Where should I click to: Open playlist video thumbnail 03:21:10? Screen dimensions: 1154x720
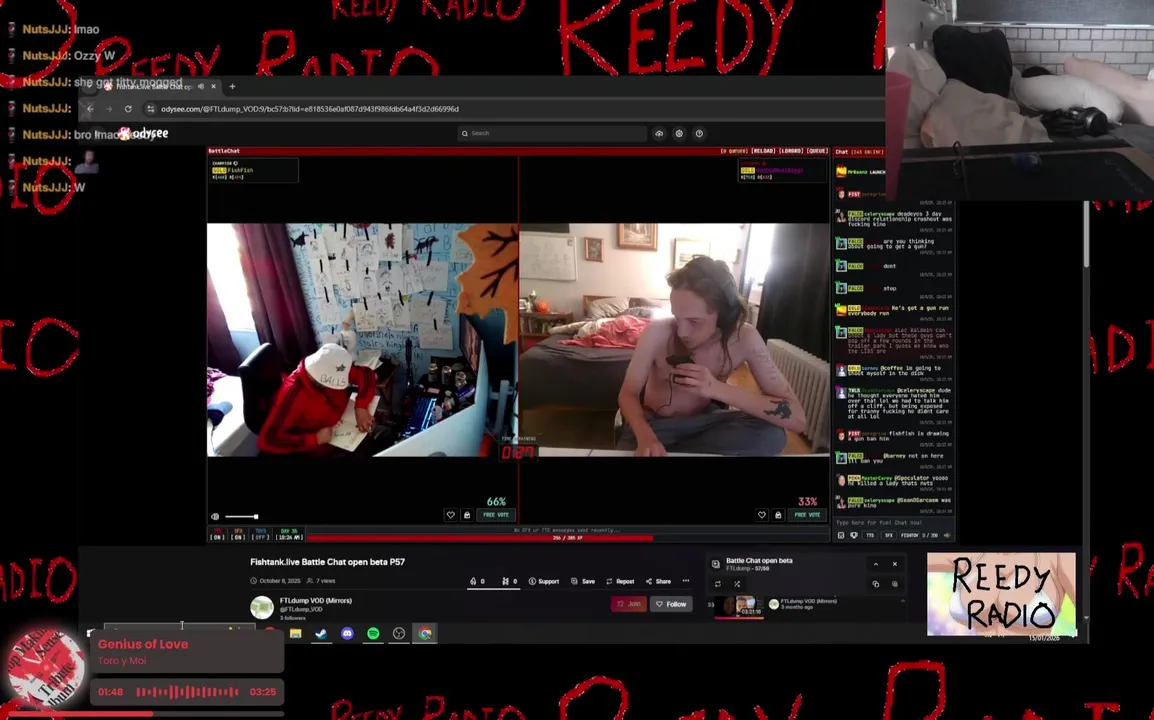click(x=740, y=607)
